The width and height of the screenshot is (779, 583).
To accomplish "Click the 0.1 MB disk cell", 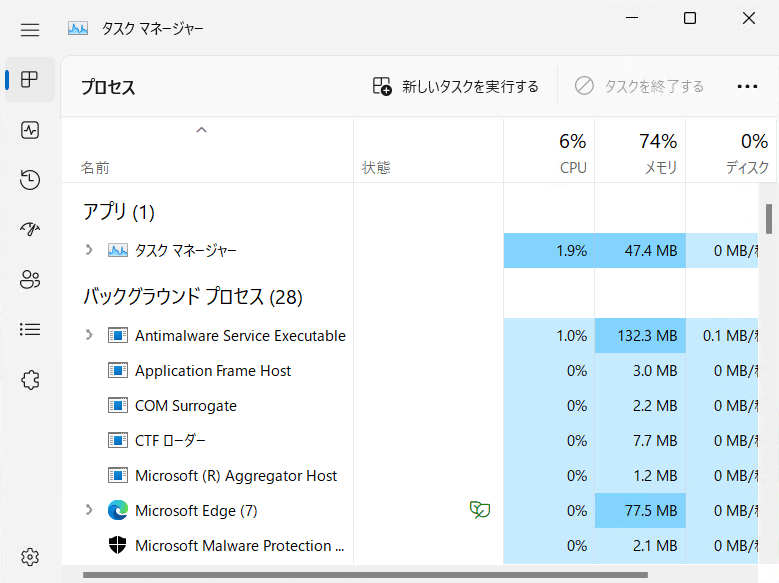I will tap(722, 335).
